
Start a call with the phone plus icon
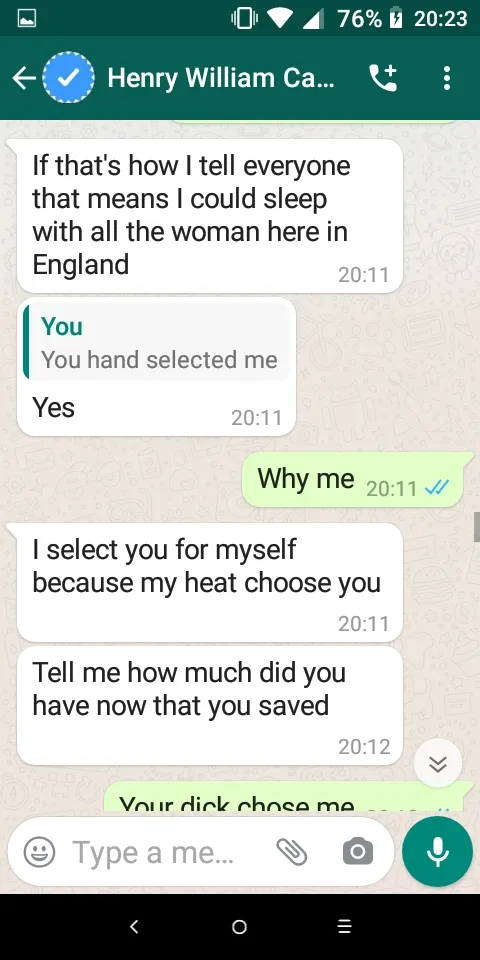coord(384,78)
